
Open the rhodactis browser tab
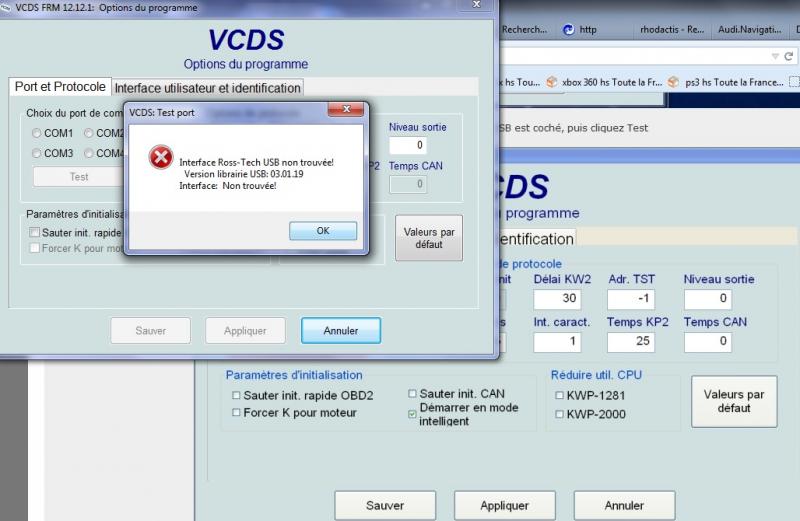point(672,30)
